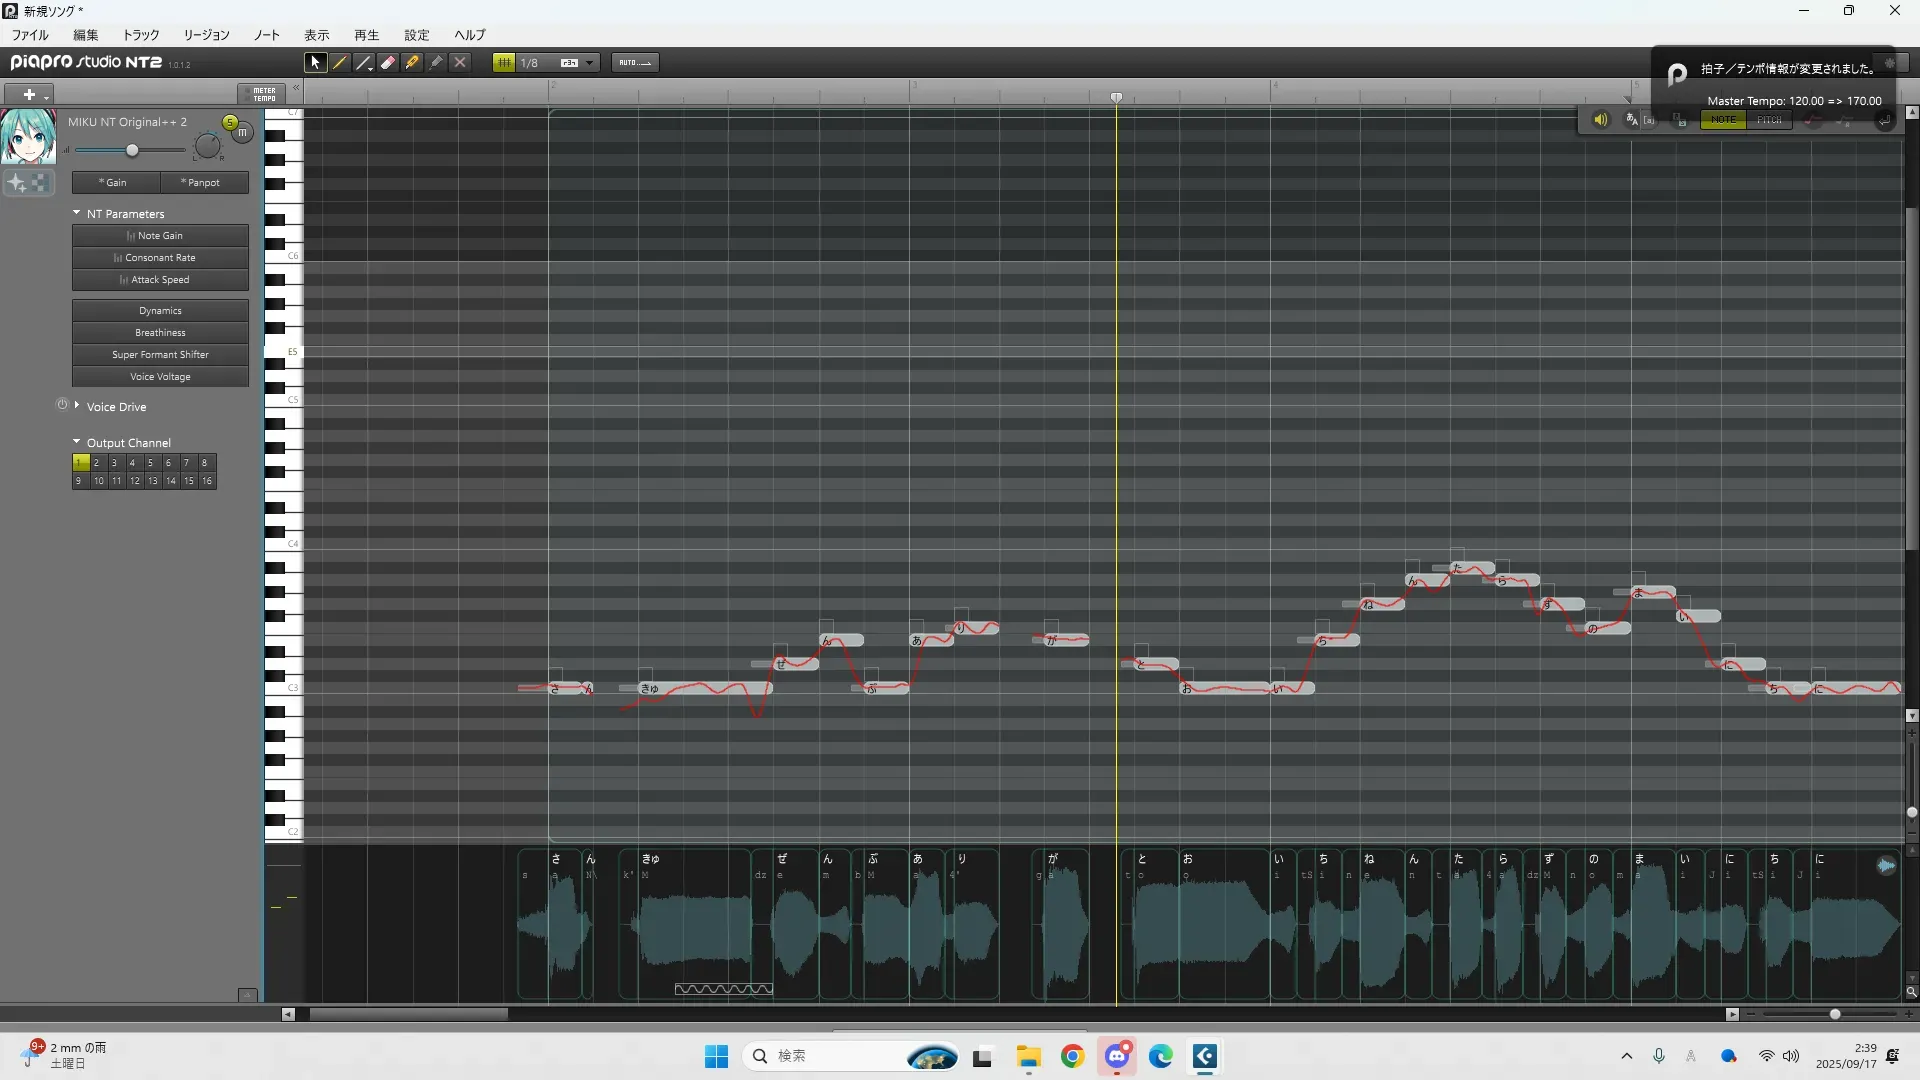Click the track volume slider handle
This screenshot has width=1920, height=1080.
(132, 150)
